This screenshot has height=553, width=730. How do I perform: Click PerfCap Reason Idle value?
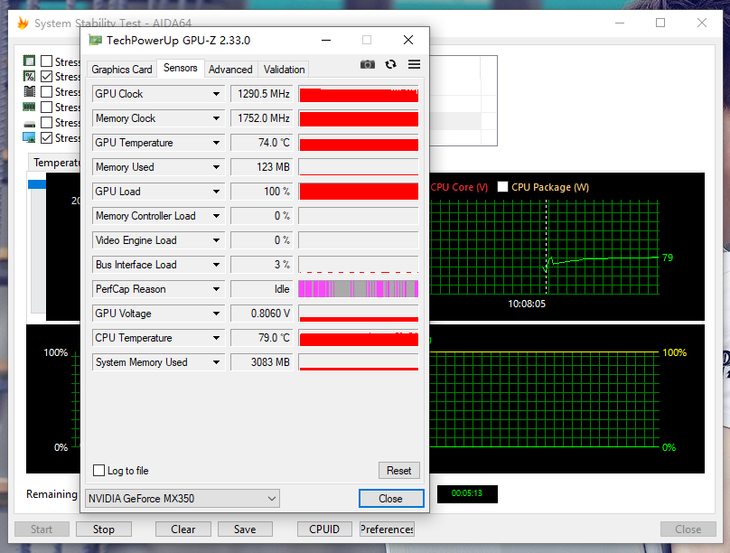click(262, 289)
